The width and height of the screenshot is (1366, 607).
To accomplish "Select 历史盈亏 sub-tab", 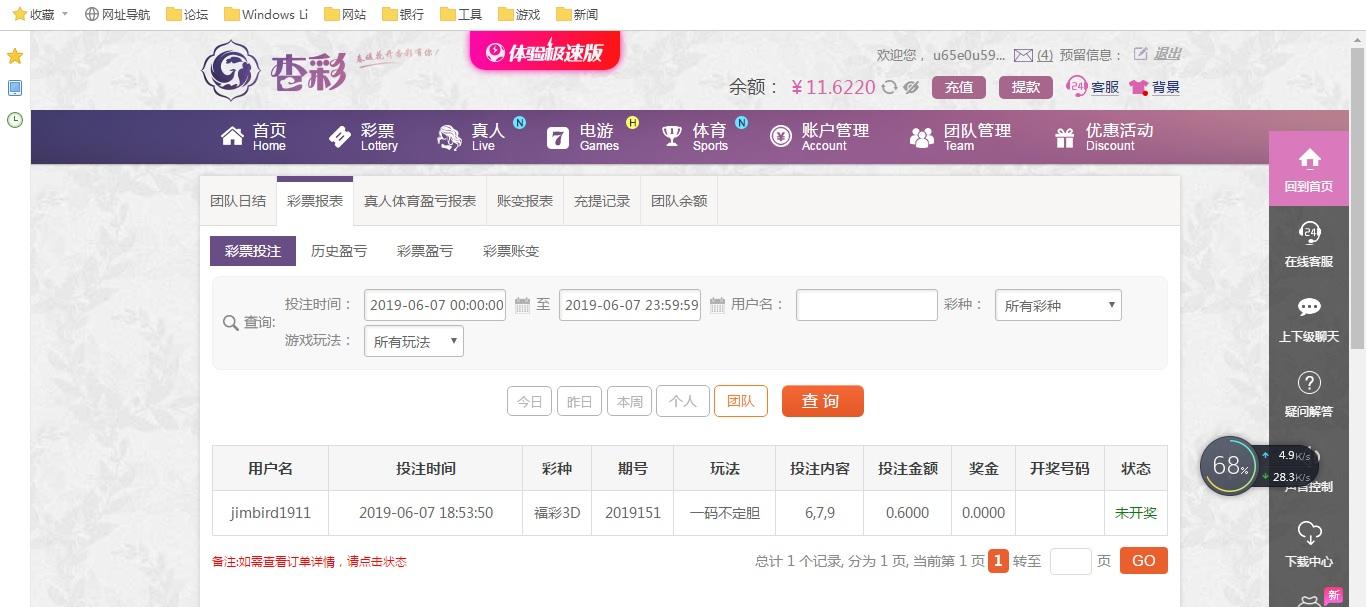I will [x=339, y=251].
